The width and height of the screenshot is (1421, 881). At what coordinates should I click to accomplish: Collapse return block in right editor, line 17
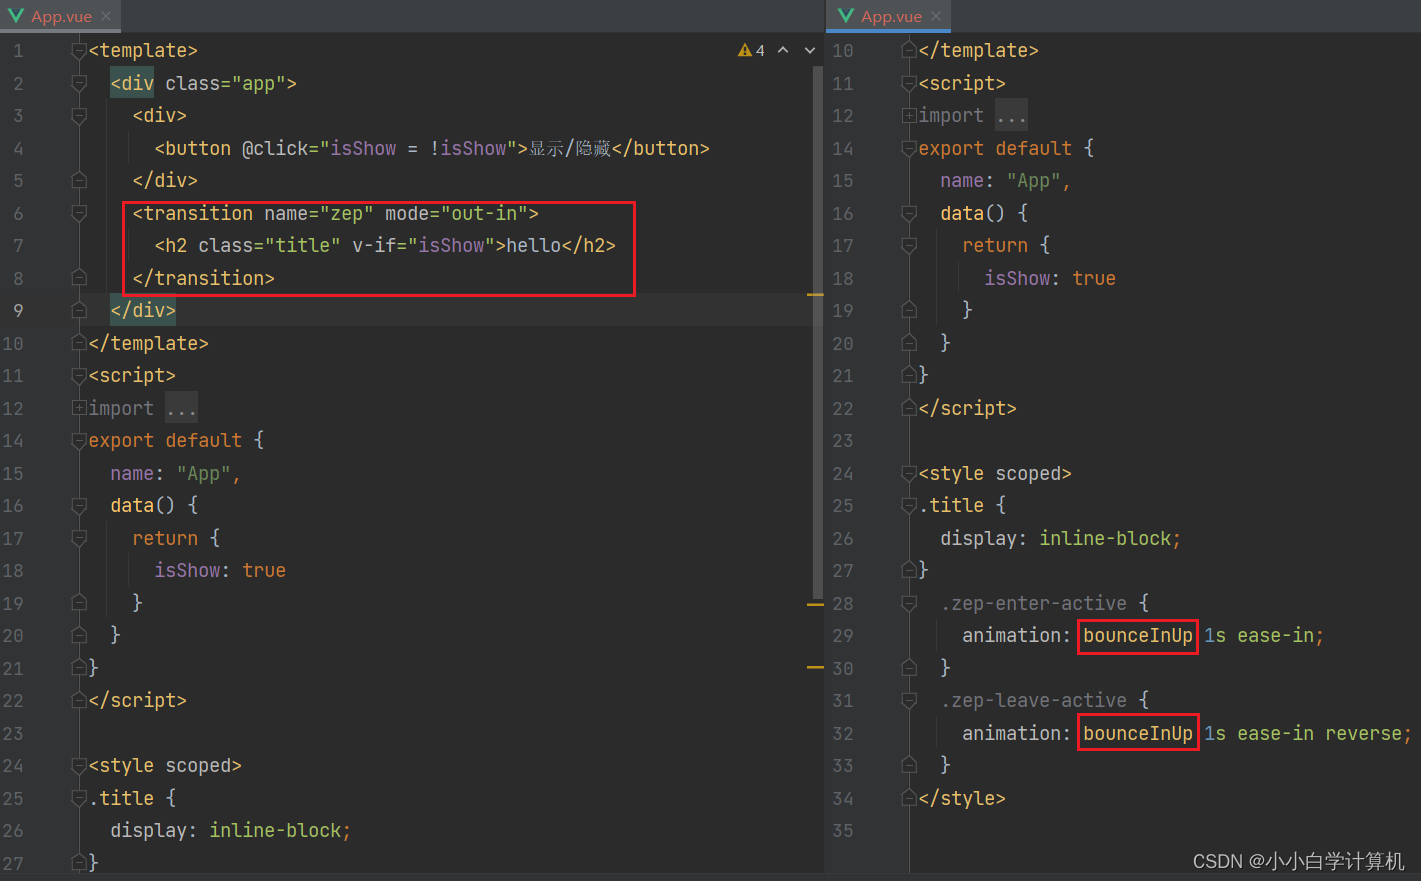pyautogui.click(x=909, y=246)
